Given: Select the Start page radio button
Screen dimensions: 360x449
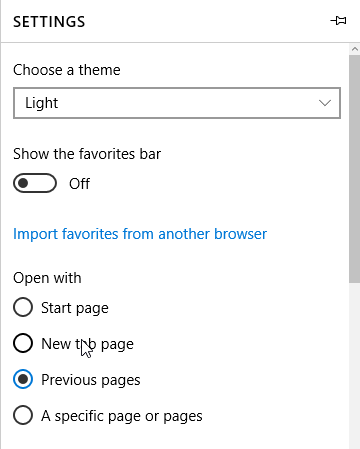Looking at the screenshot, I should pos(23,307).
